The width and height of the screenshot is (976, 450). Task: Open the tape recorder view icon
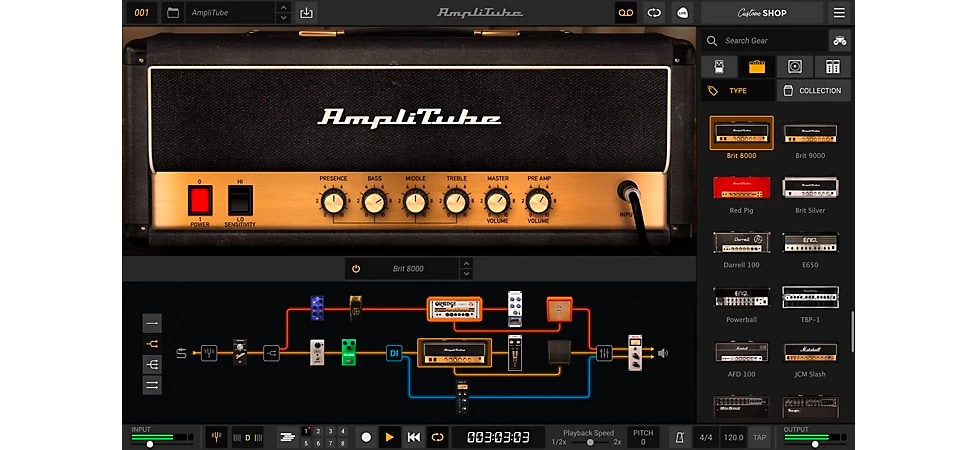pyautogui.click(x=626, y=12)
